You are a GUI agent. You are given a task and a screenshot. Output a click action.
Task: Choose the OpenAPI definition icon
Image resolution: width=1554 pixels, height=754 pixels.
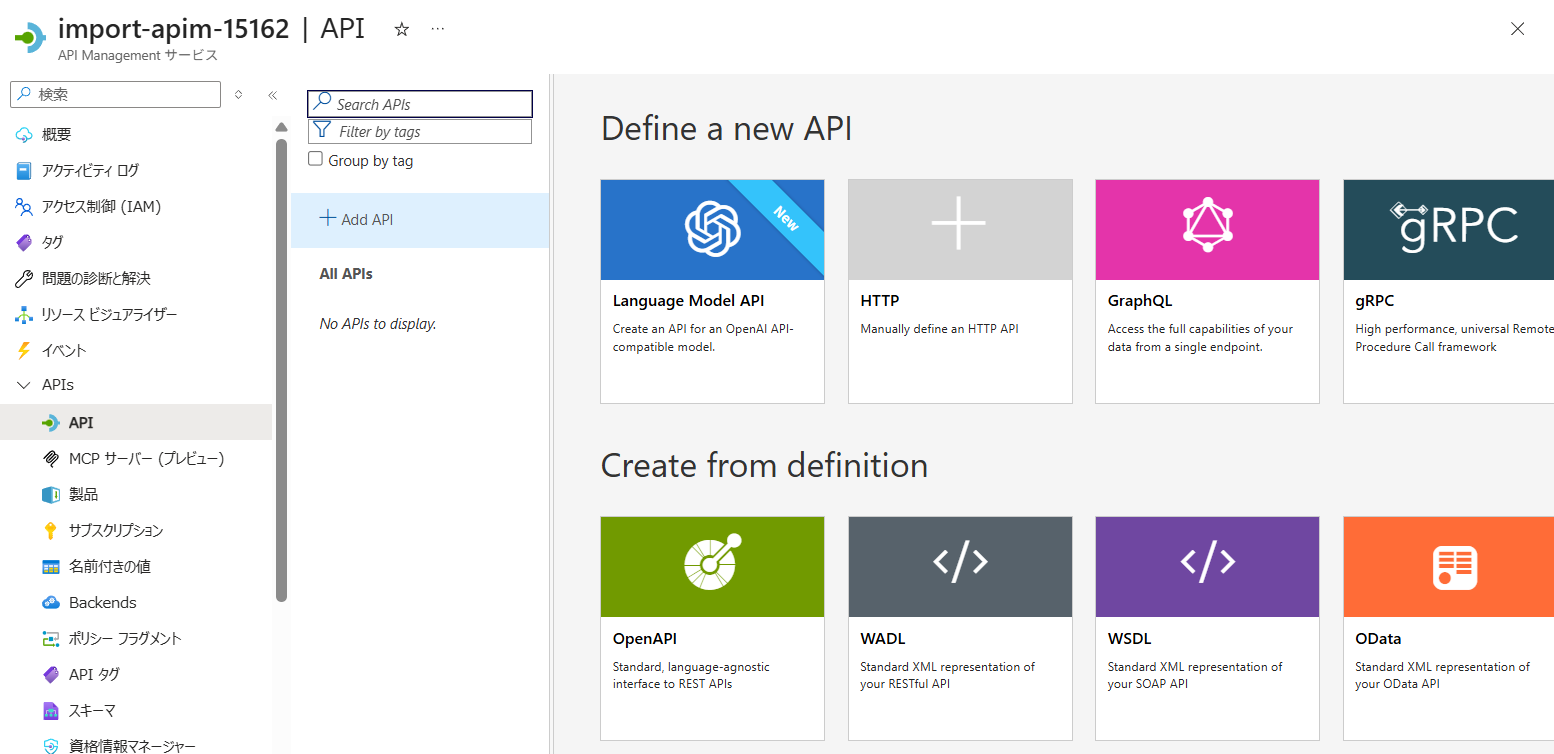tap(711, 566)
